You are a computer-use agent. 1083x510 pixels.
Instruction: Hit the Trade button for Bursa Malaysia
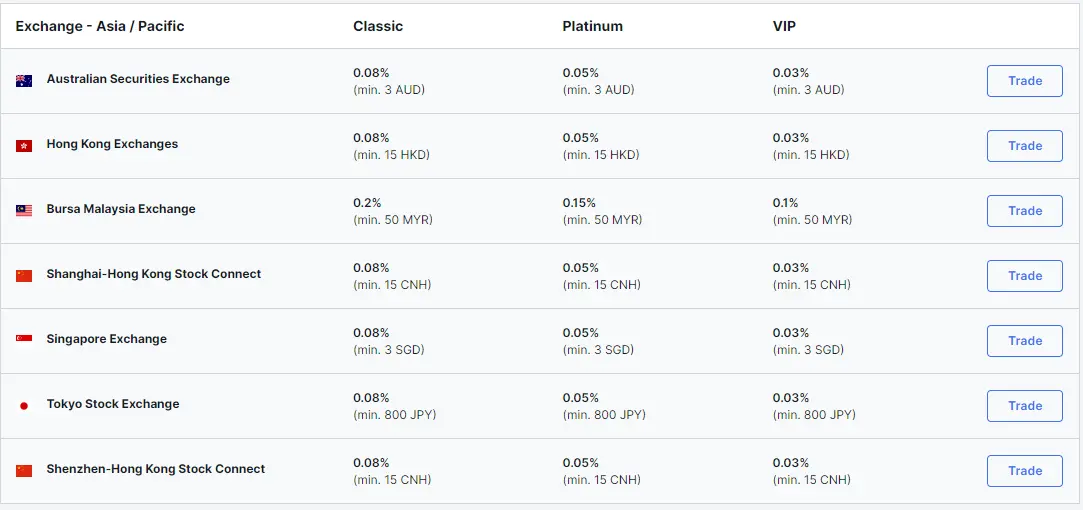pos(1024,211)
